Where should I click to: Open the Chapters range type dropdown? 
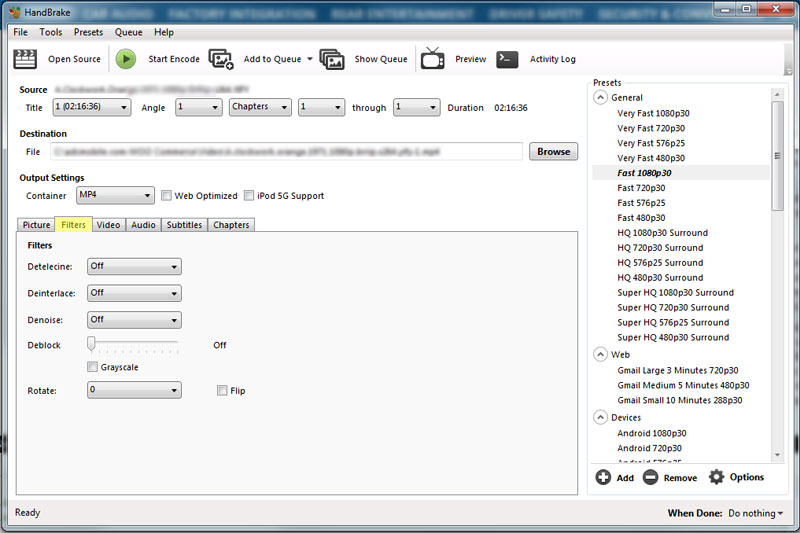[260, 107]
